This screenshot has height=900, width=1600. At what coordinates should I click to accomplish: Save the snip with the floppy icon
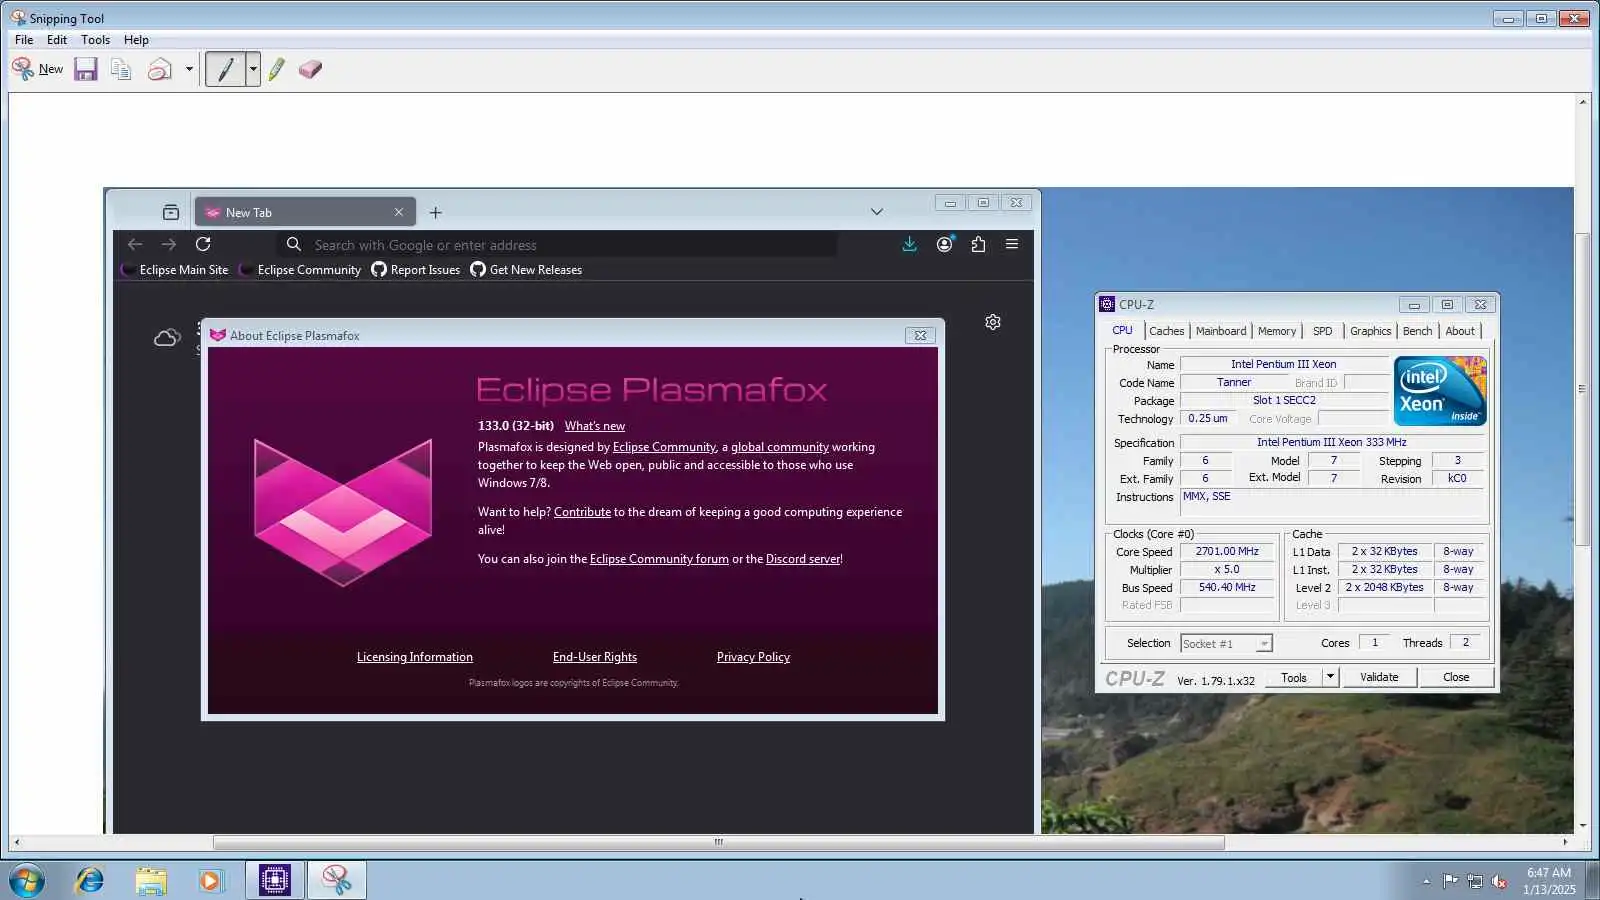[x=86, y=69]
